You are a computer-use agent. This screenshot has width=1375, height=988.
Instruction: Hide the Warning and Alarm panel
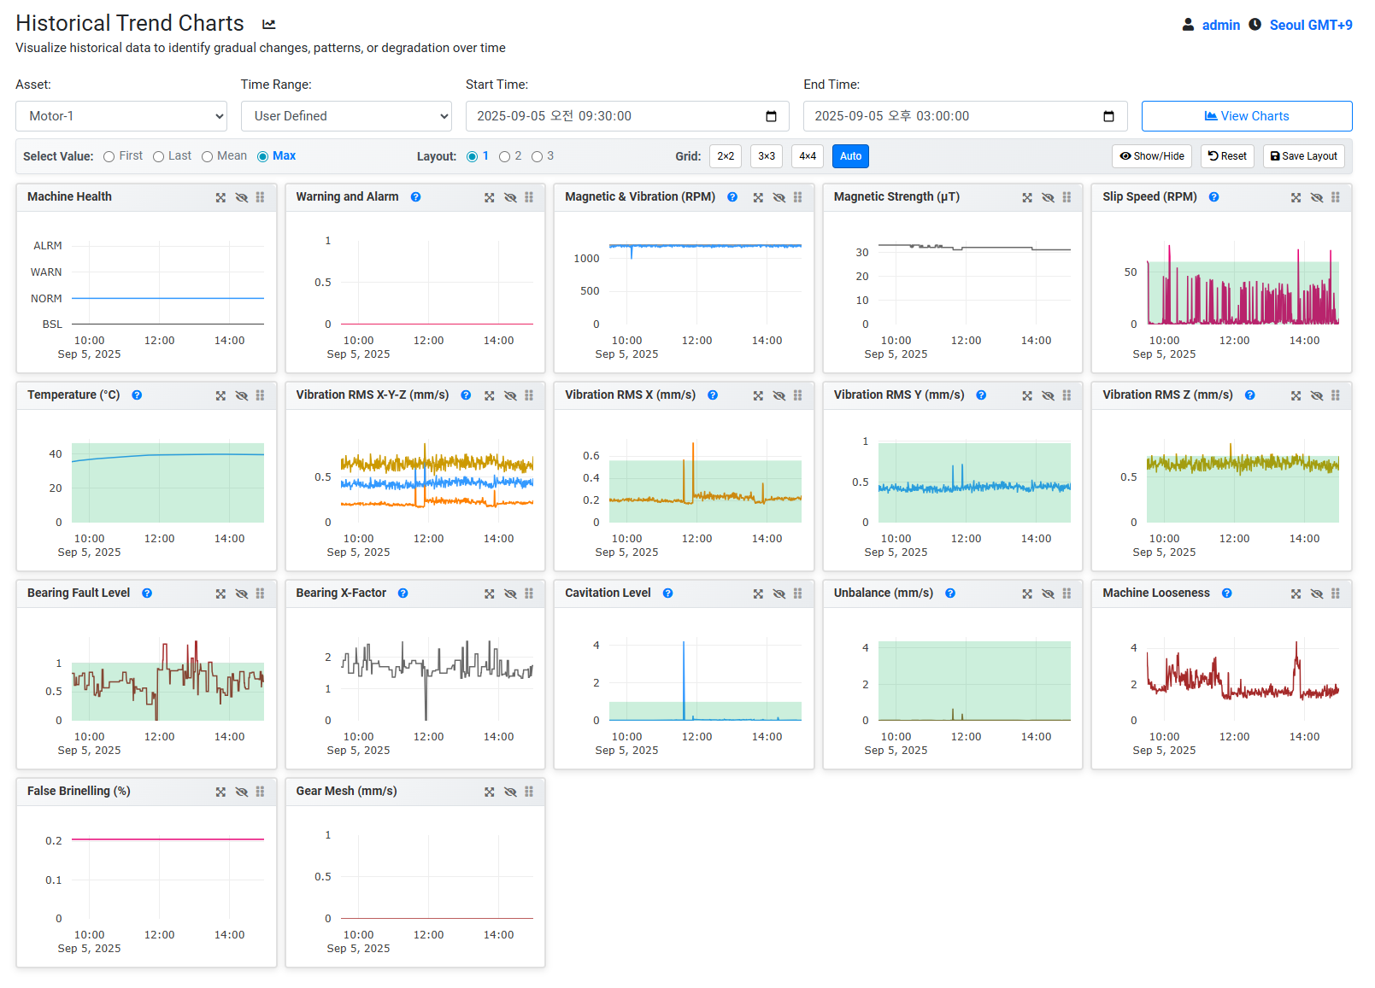(510, 198)
